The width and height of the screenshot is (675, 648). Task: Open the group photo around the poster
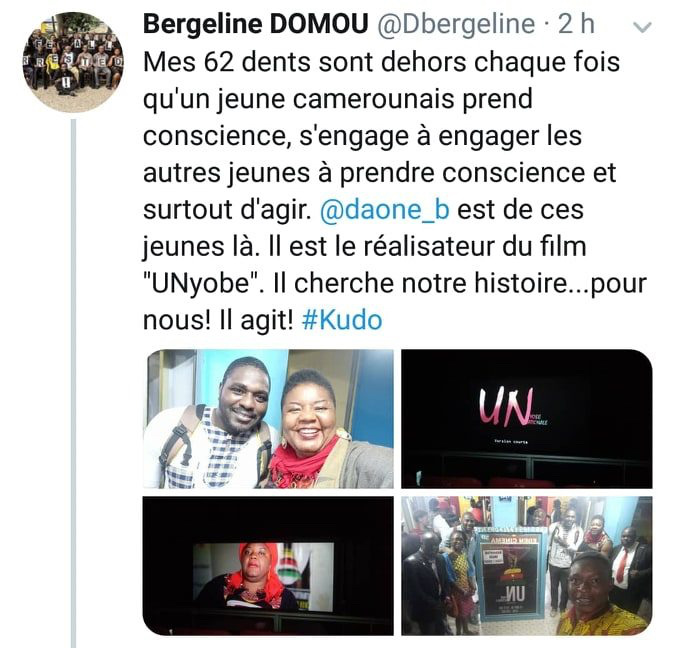527,566
